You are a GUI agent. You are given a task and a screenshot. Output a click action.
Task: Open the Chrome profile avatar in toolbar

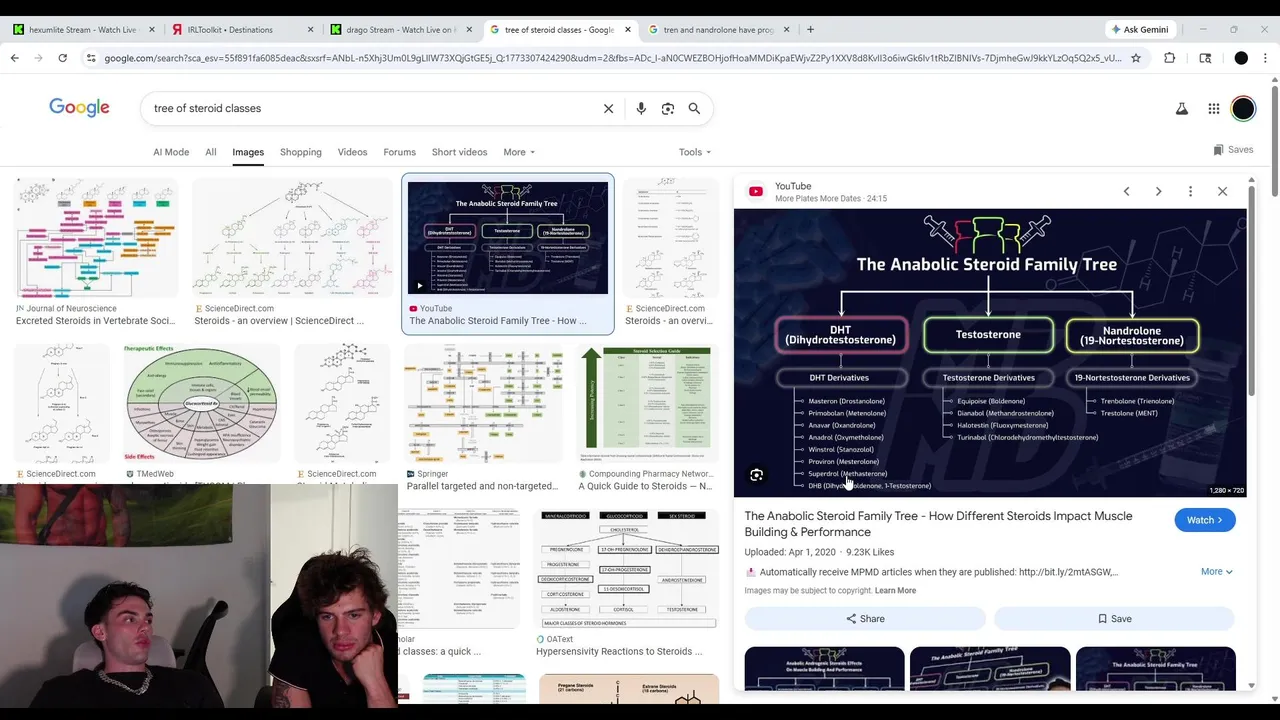pos(1241,58)
